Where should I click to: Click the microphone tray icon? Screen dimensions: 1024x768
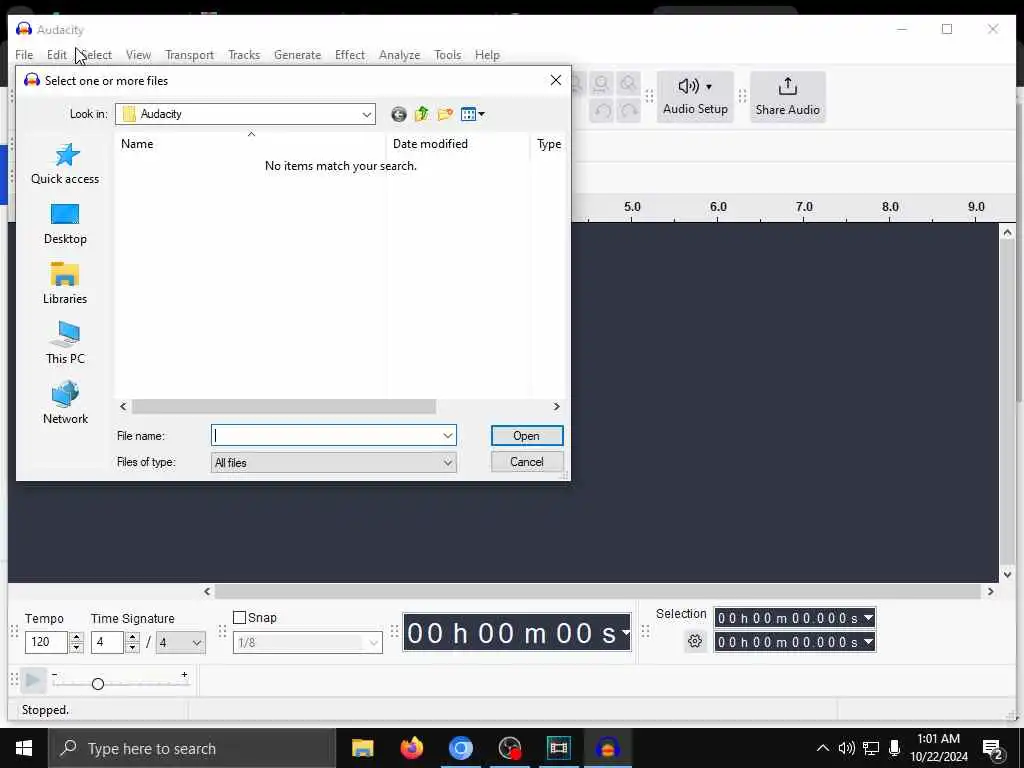tap(895, 748)
